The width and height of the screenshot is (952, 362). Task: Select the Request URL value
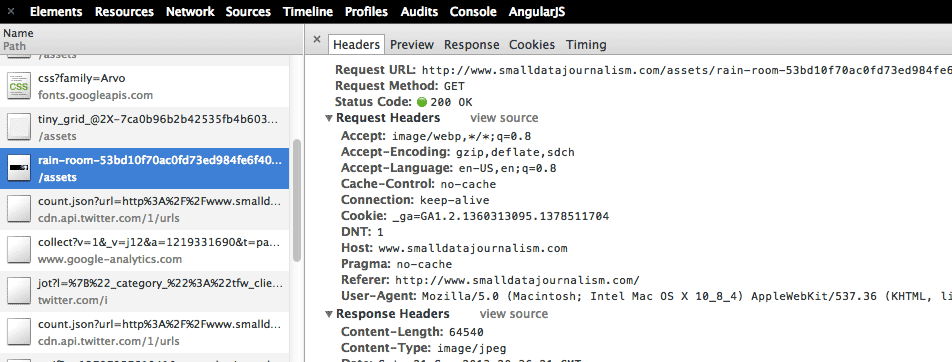(687, 69)
